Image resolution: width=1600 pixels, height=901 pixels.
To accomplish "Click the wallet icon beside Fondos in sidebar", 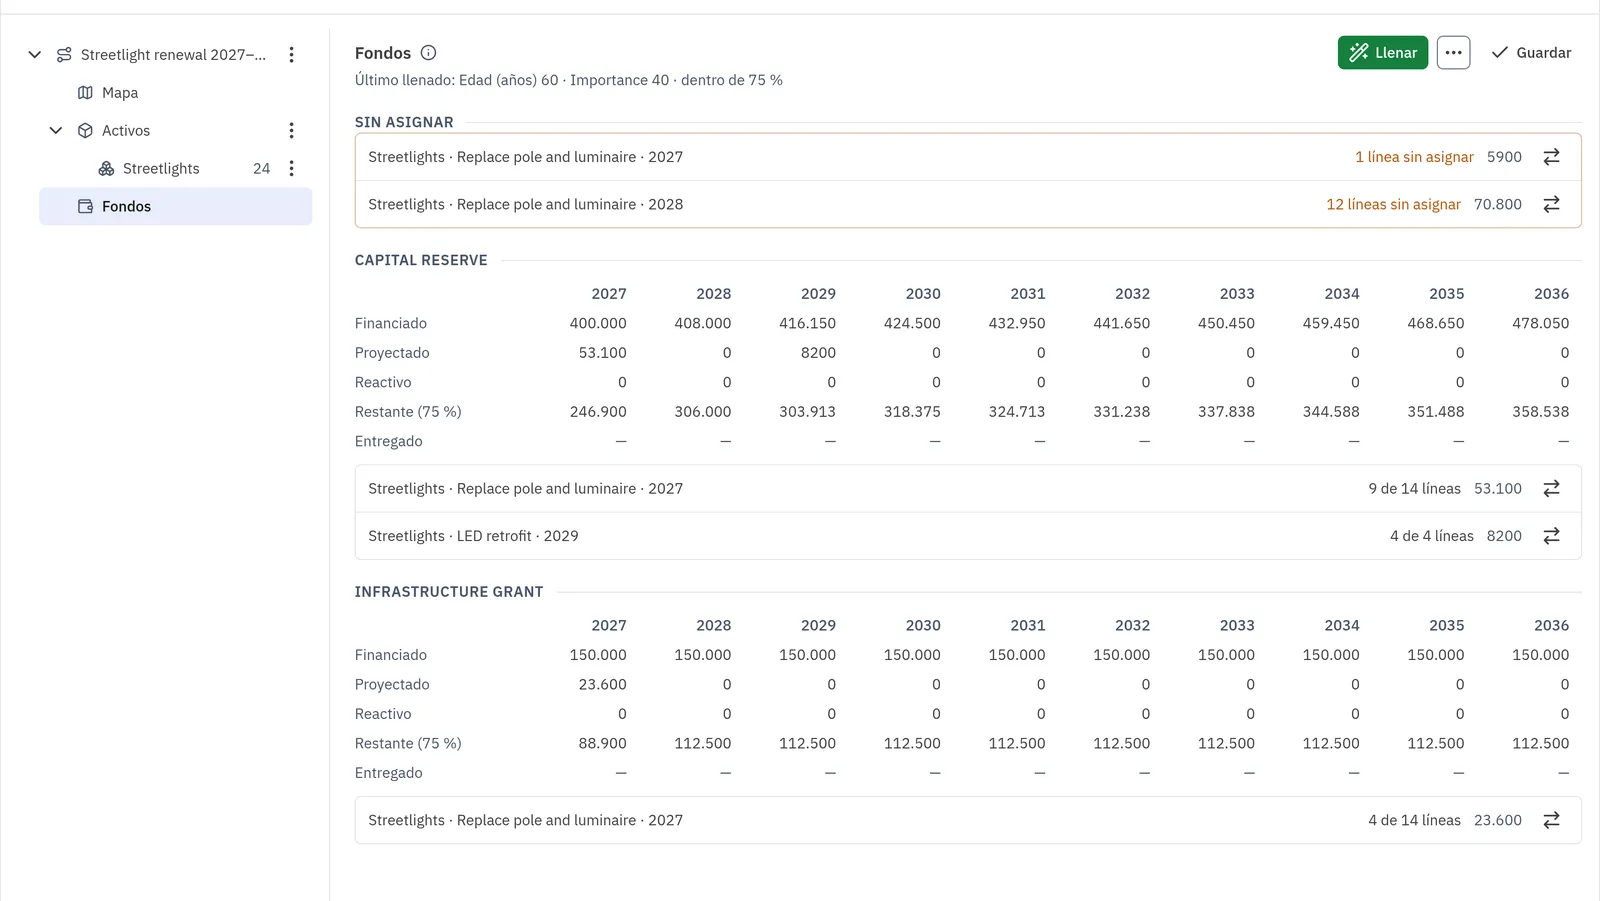I will (85, 207).
